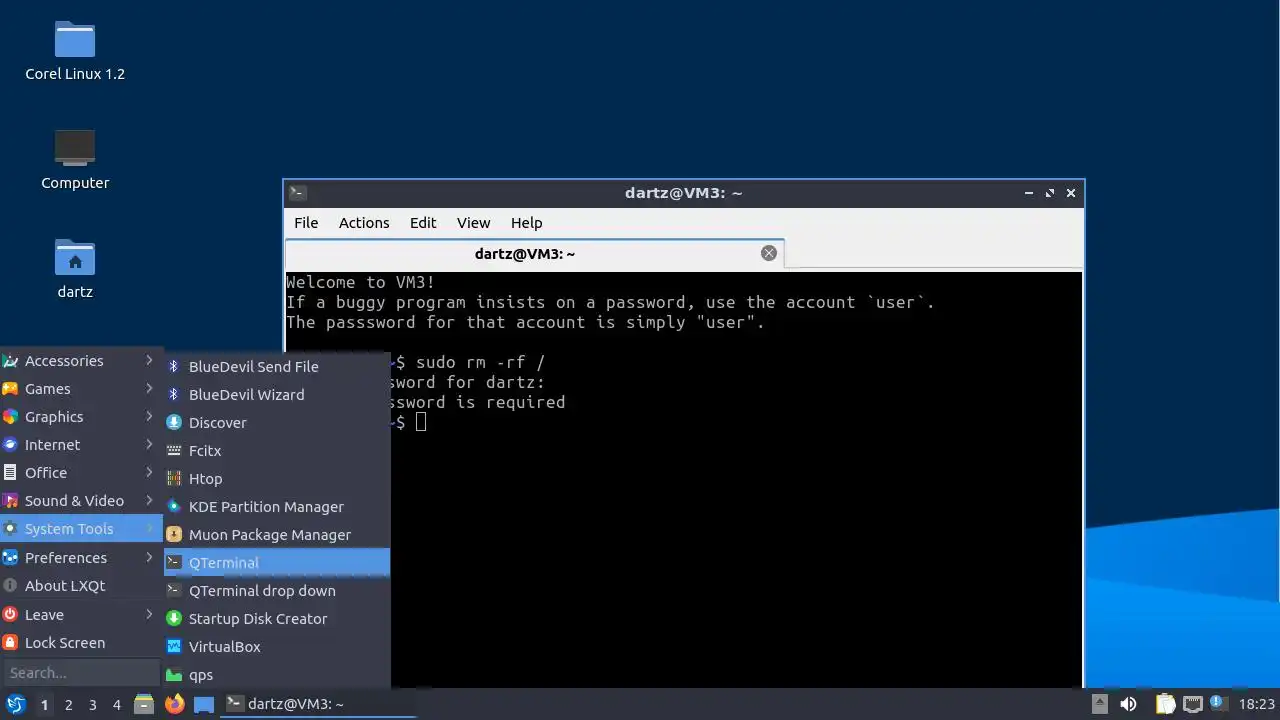The image size is (1280, 720).
Task: Click the 18:23 panel clock
Action: 1257,705
